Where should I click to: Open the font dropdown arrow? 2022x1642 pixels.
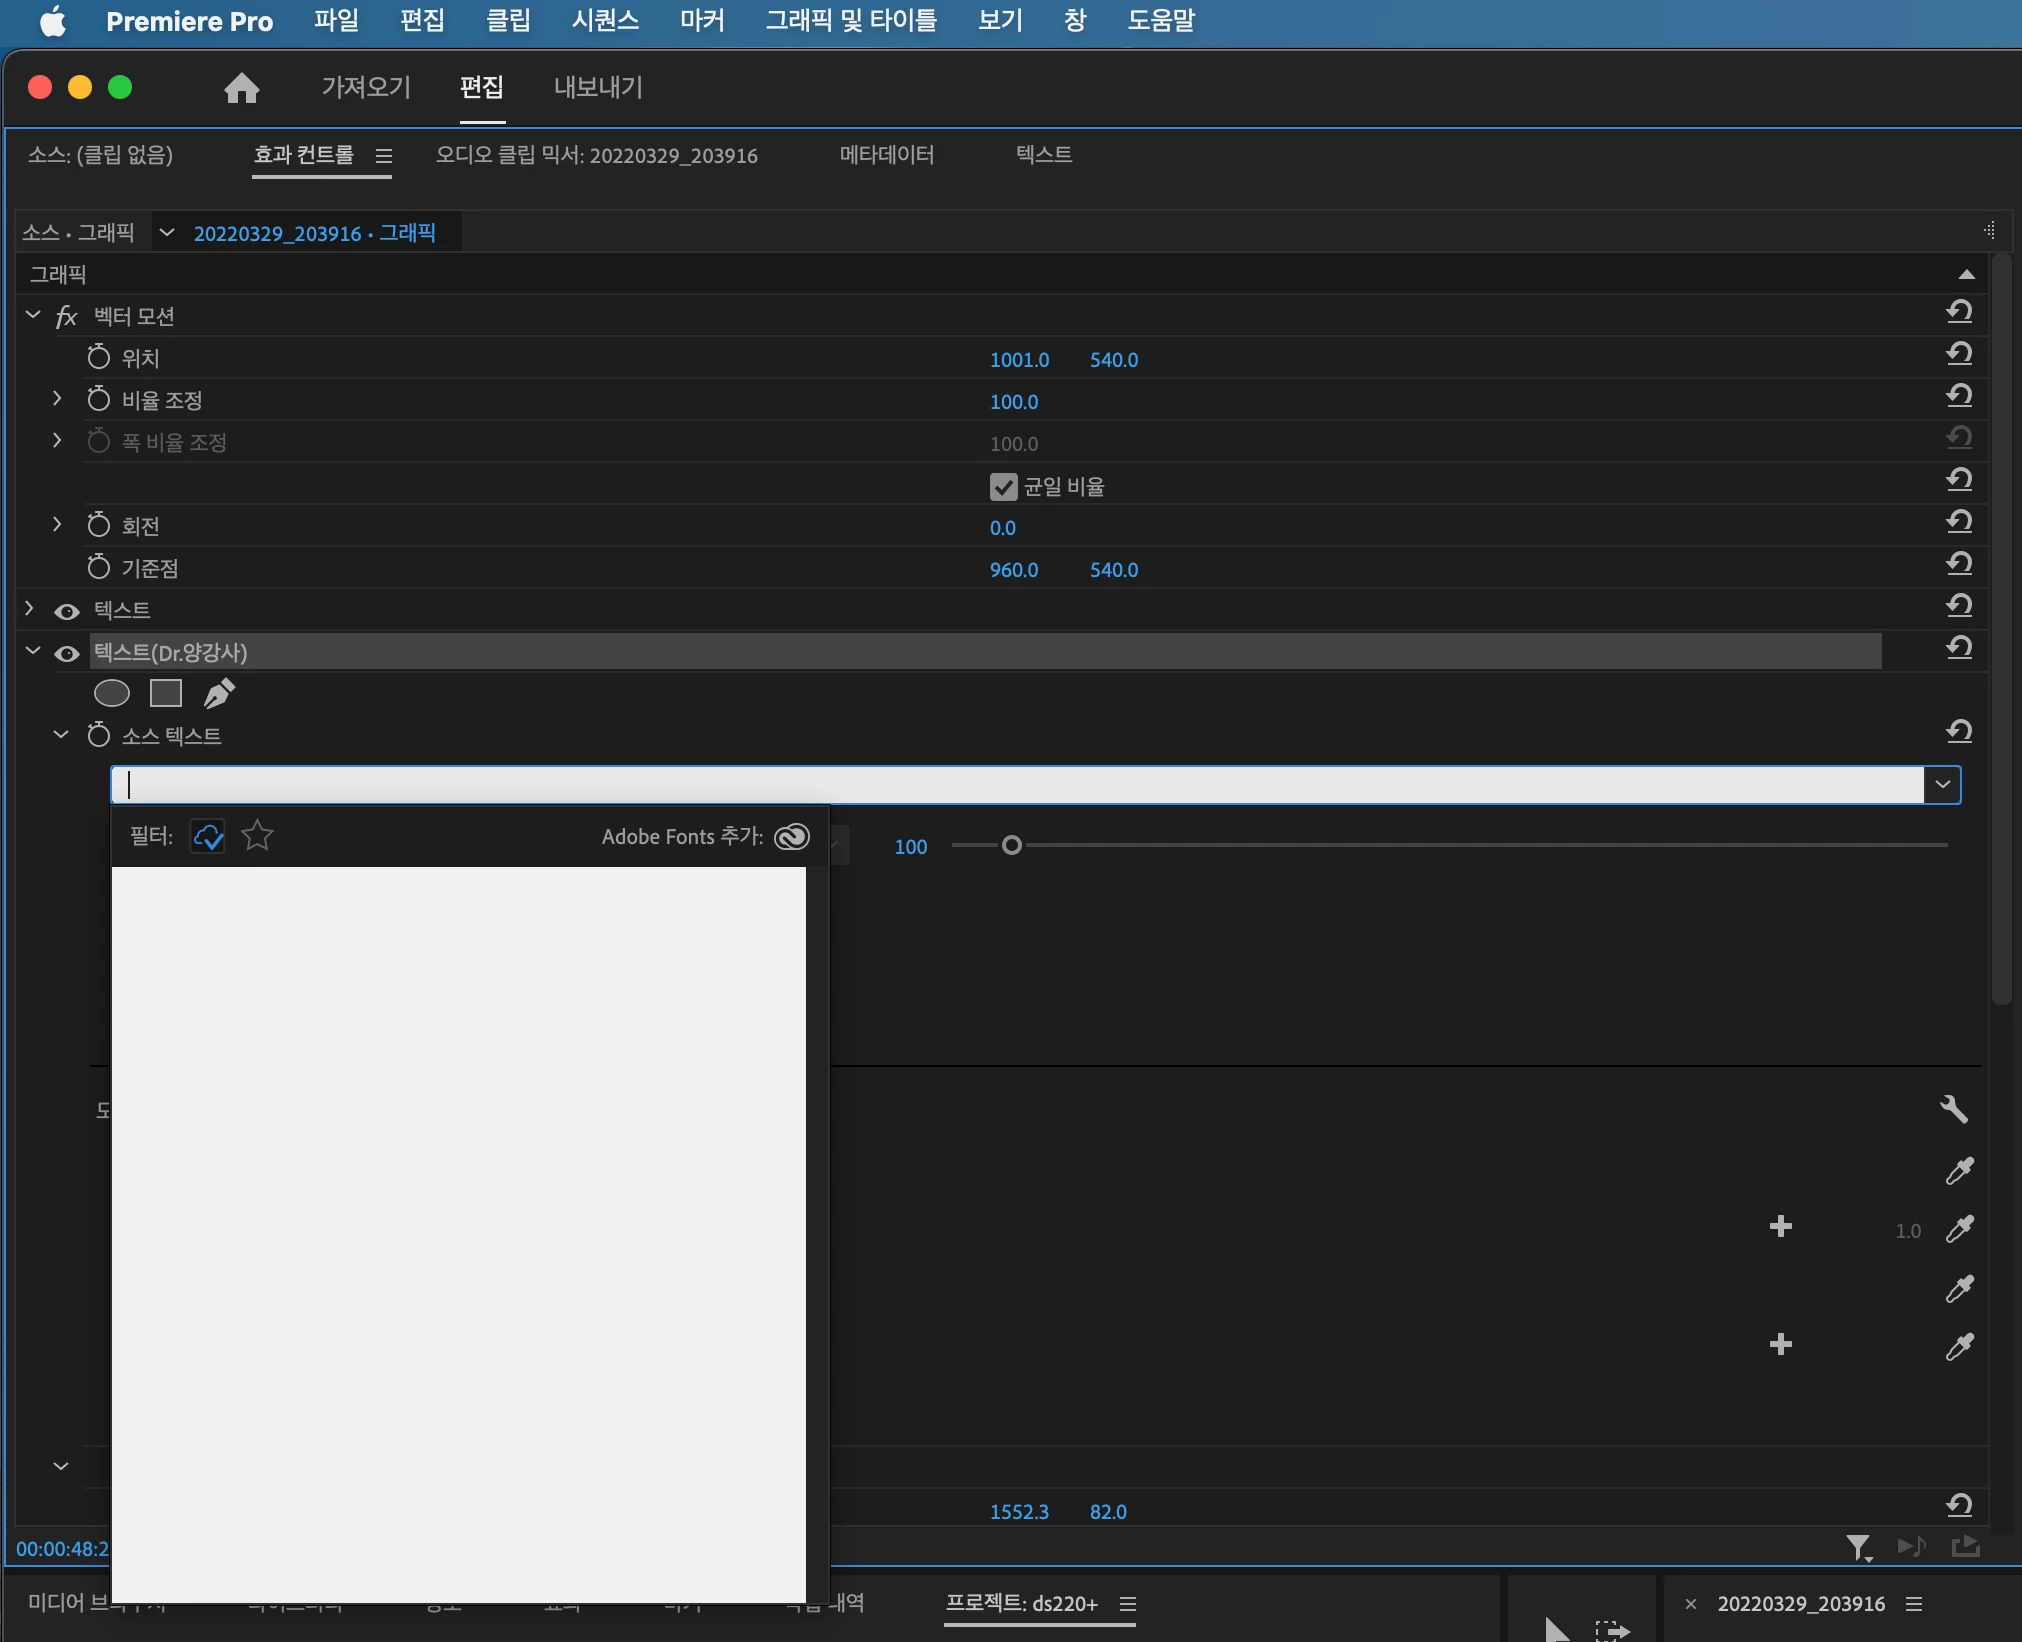tap(1942, 785)
